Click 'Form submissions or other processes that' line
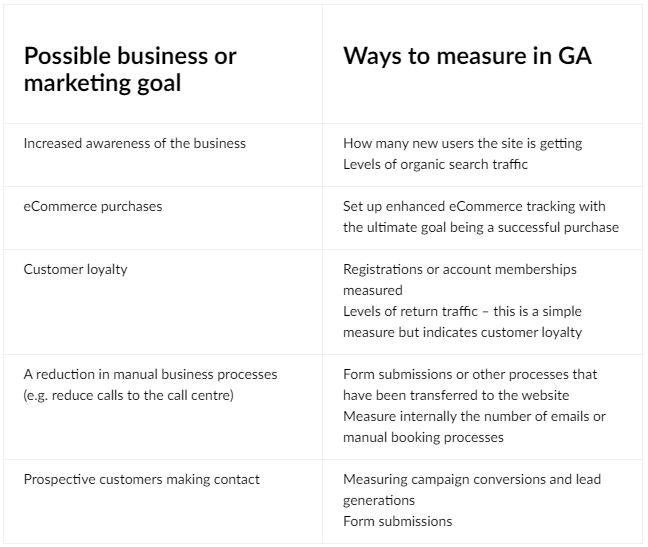Screen dimensions: 648x547 tap(470, 374)
